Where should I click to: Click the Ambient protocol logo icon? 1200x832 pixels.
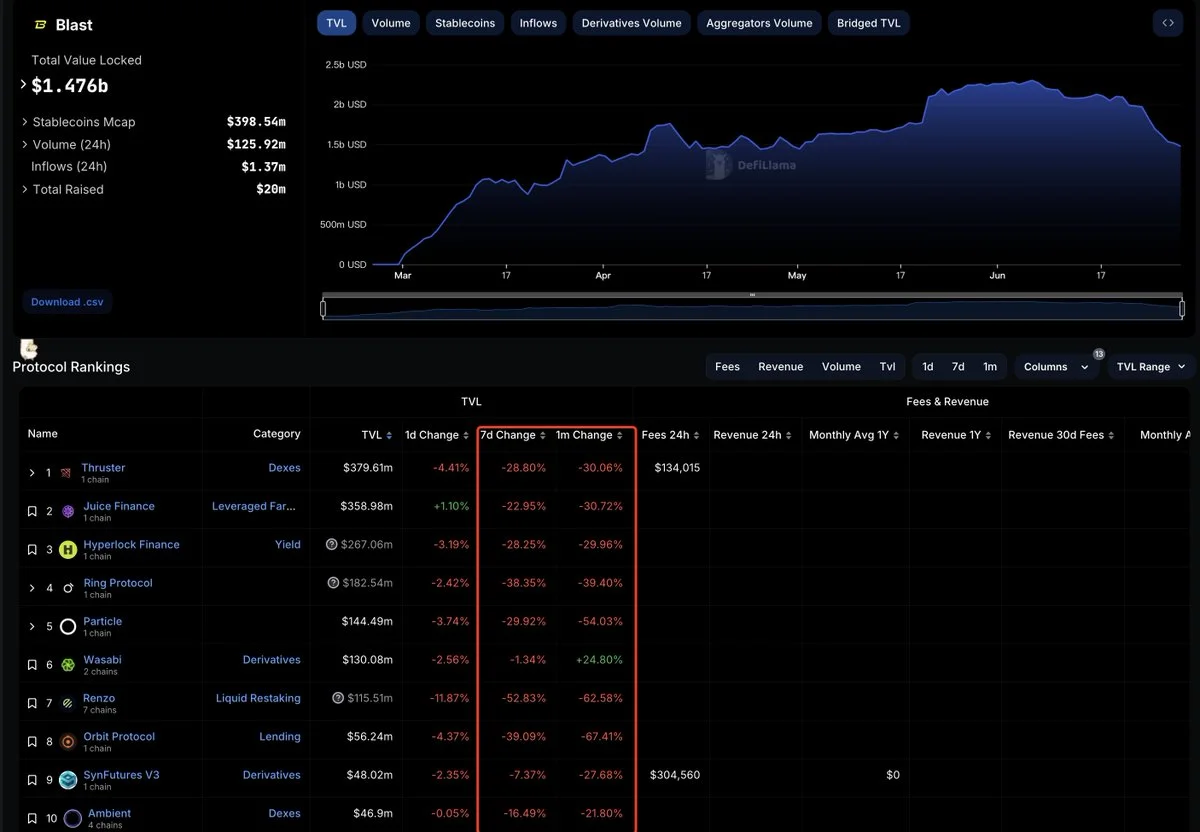pyautogui.click(x=72, y=819)
